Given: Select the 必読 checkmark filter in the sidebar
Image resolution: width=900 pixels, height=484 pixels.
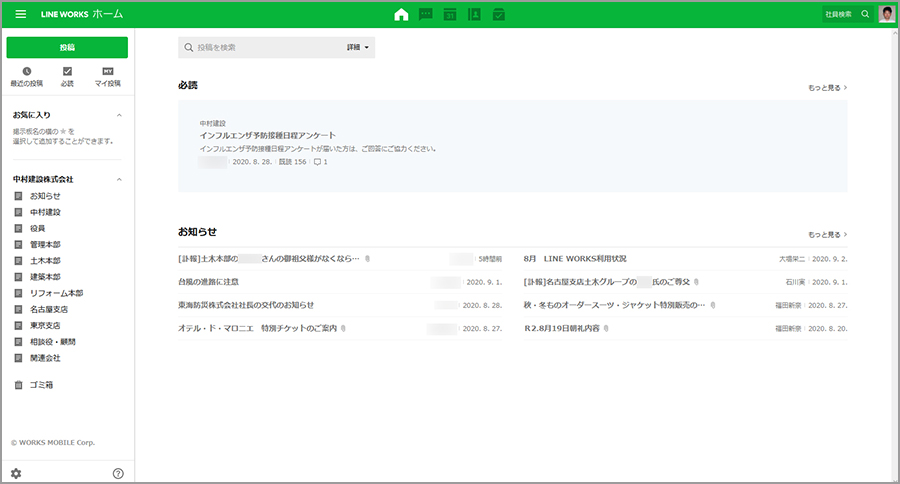Looking at the screenshot, I should [67, 77].
